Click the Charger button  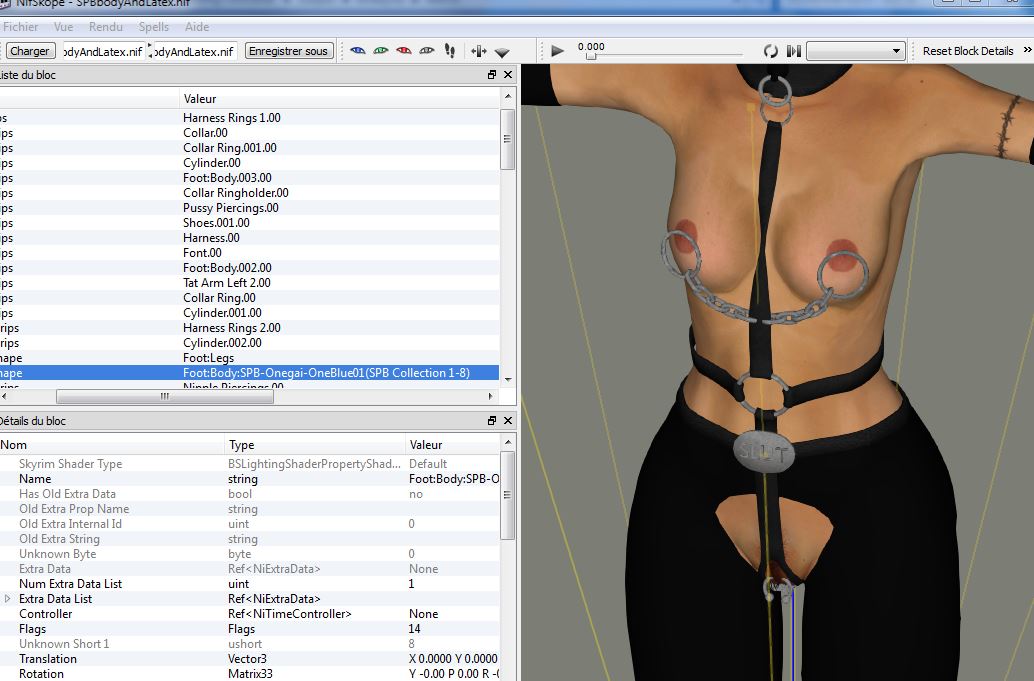[x=29, y=51]
